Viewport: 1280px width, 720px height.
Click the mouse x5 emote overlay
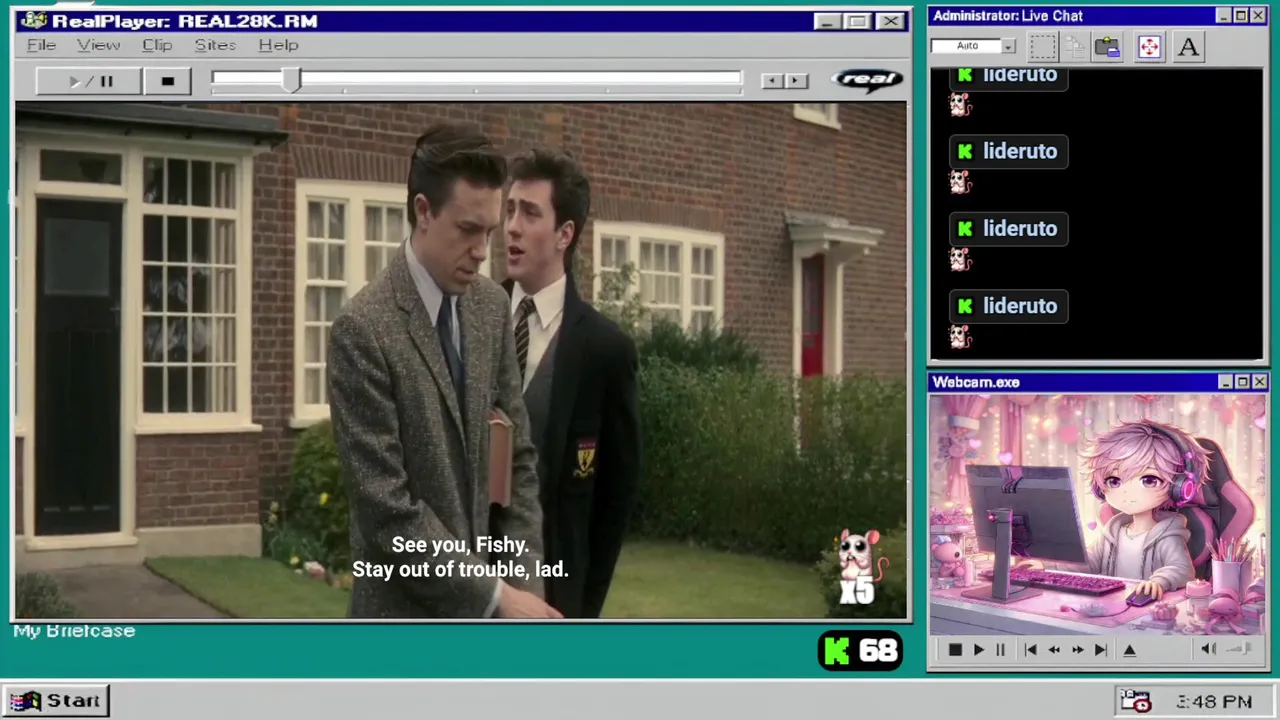point(859,568)
